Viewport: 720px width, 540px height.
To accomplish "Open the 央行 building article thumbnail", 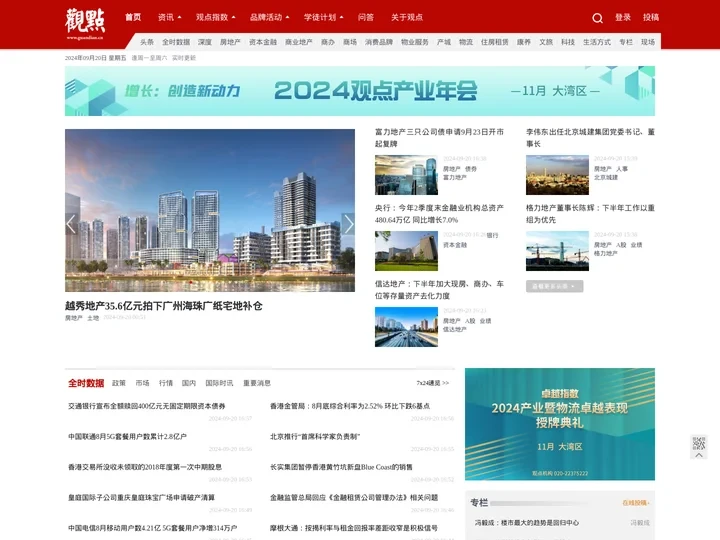I will (406, 251).
